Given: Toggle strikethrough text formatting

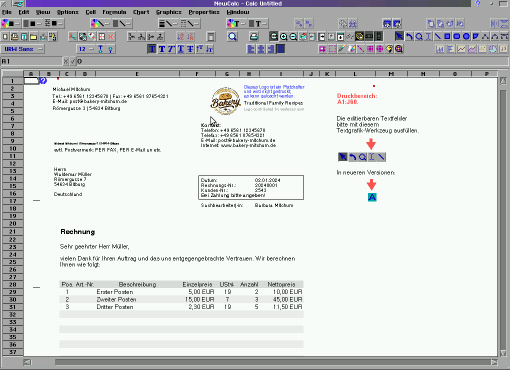Looking at the screenshot, I should click(x=190, y=49).
